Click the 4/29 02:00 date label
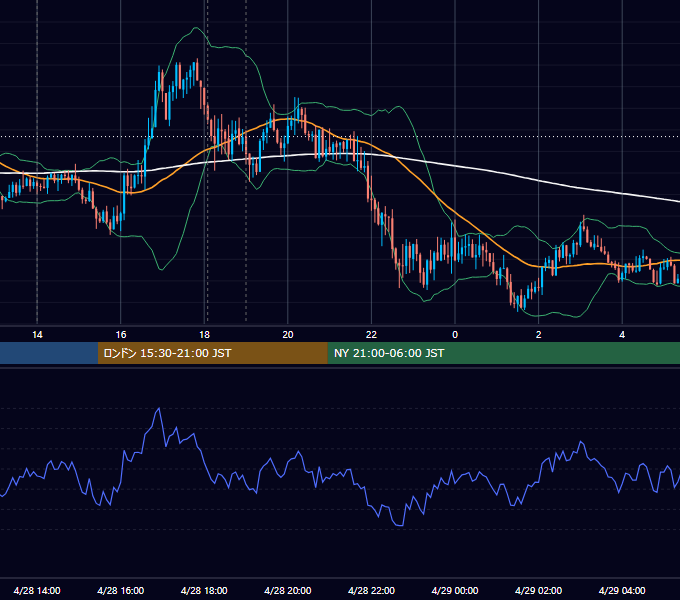This screenshot has width=680, height=600. [538, 590]
